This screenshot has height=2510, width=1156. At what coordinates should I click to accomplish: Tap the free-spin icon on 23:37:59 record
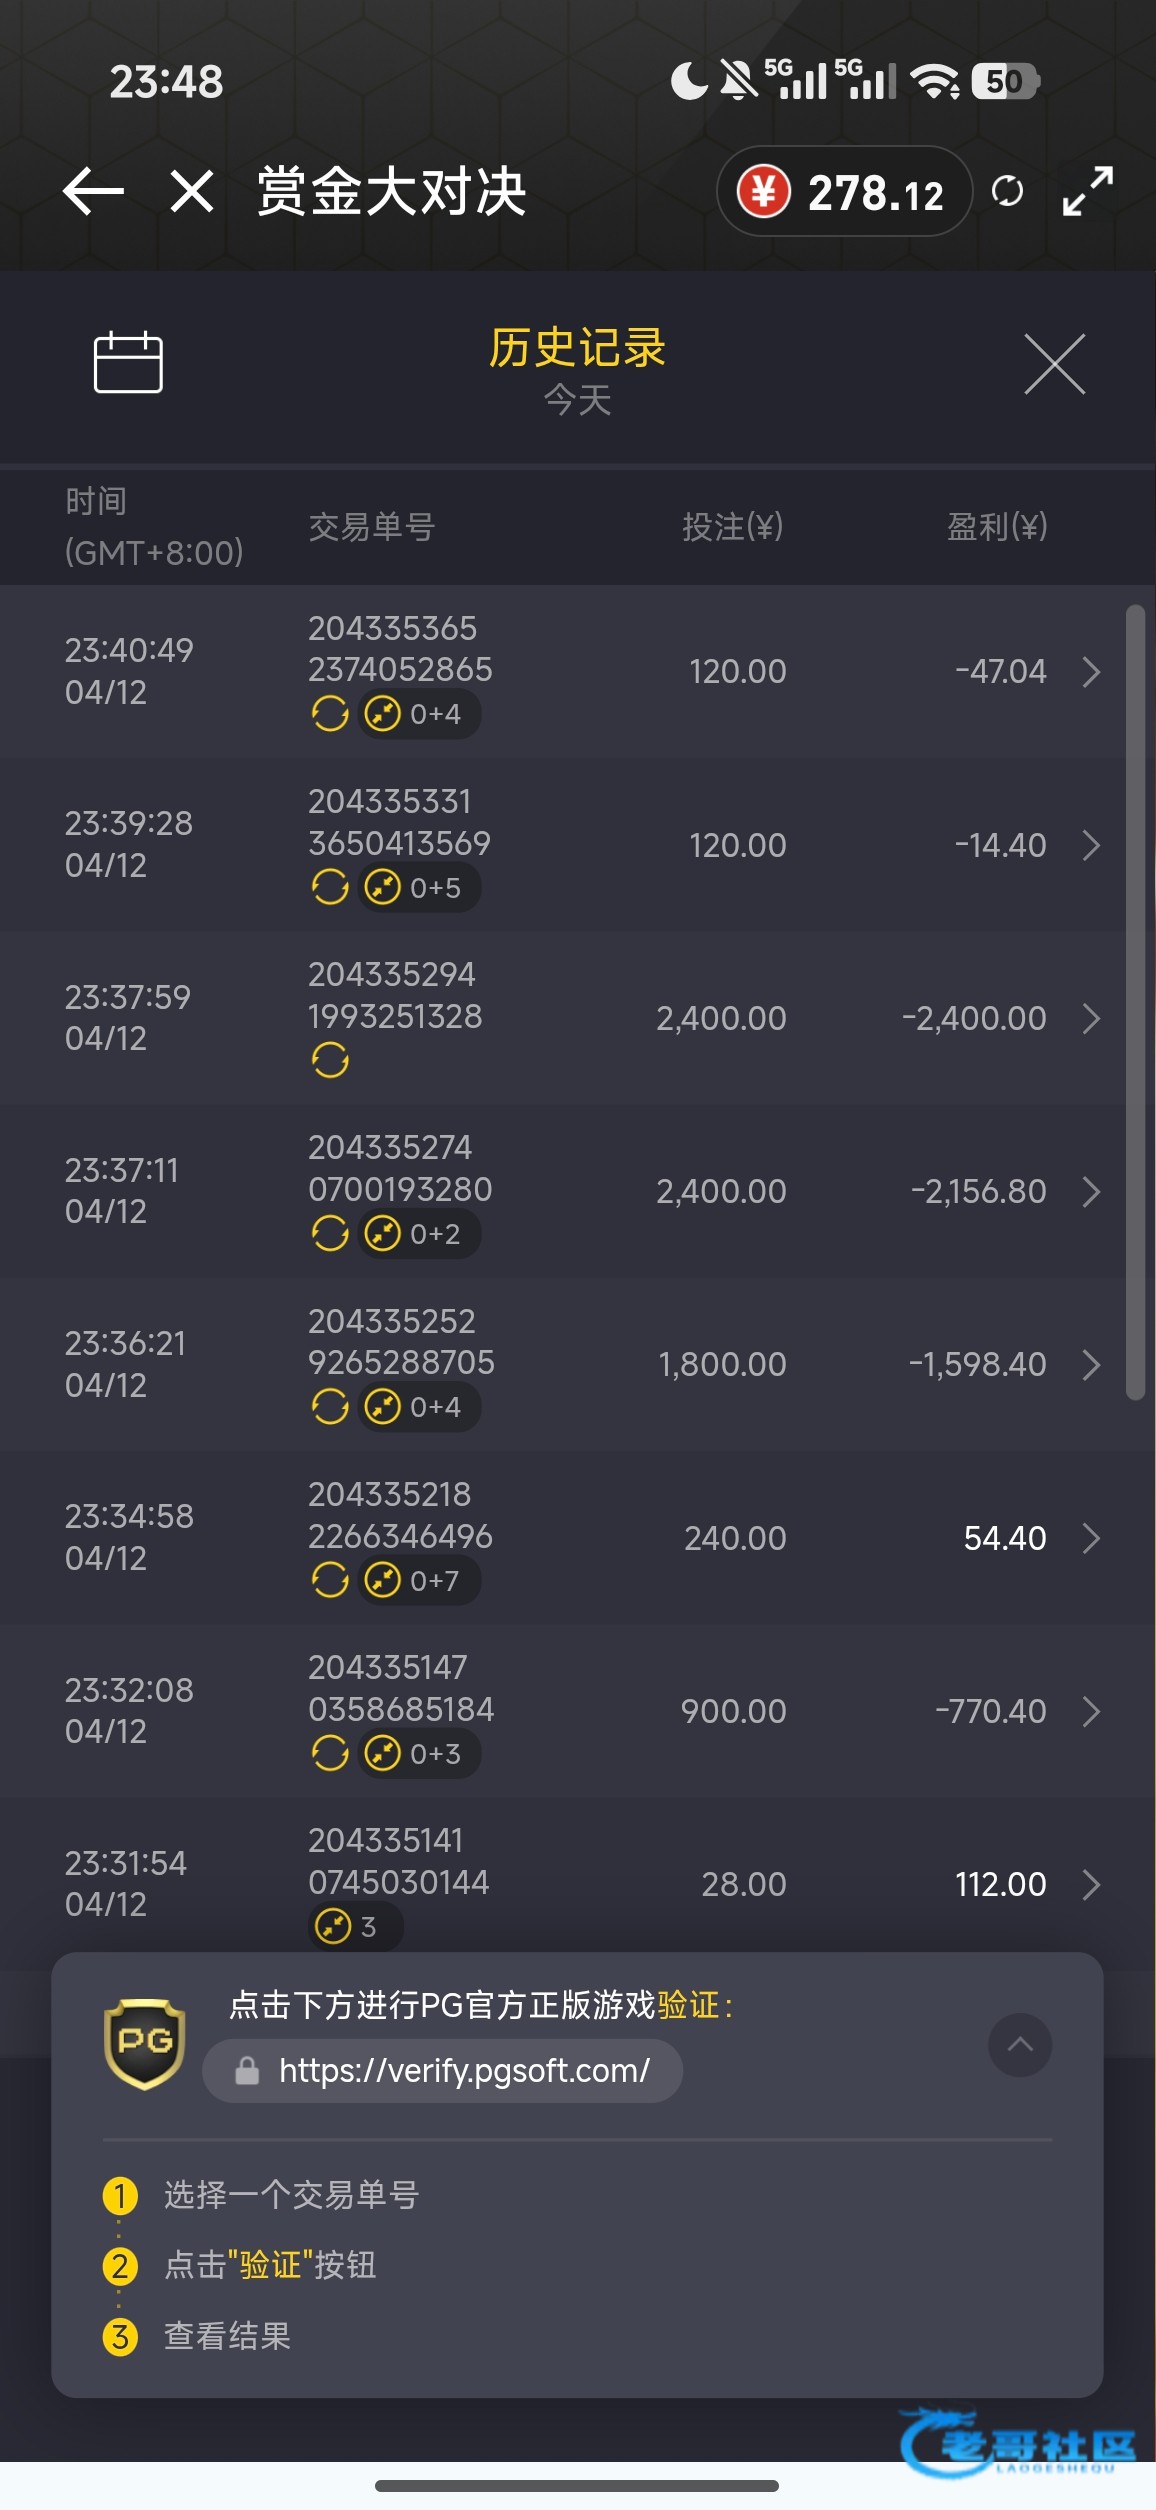[330, 1060]
